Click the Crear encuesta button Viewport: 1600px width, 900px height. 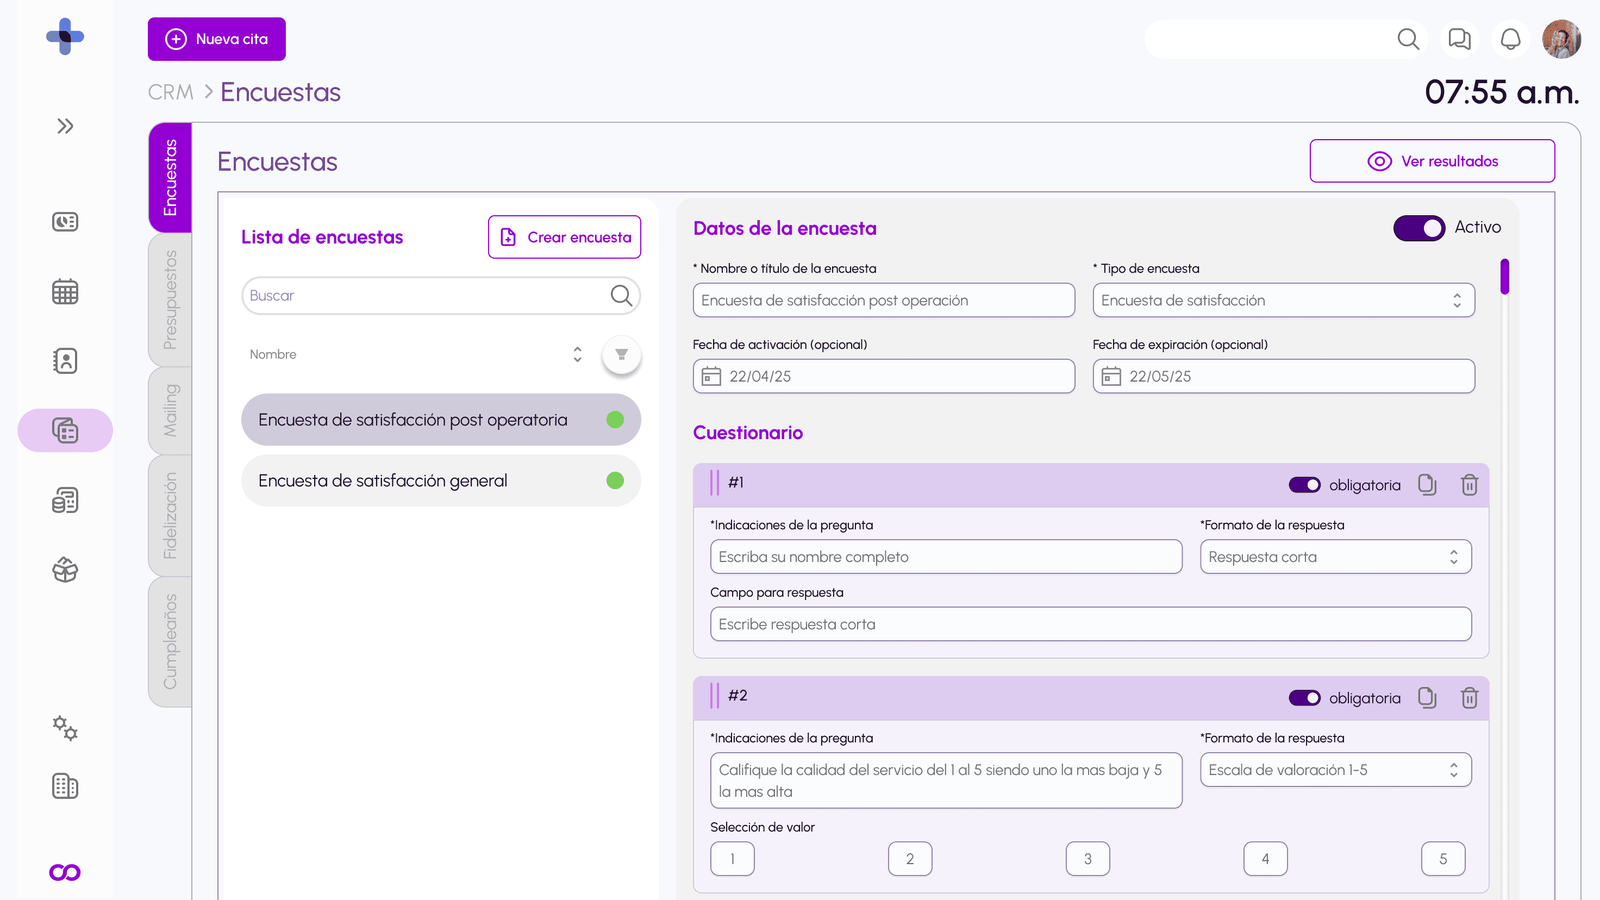[x=564, y=237]
